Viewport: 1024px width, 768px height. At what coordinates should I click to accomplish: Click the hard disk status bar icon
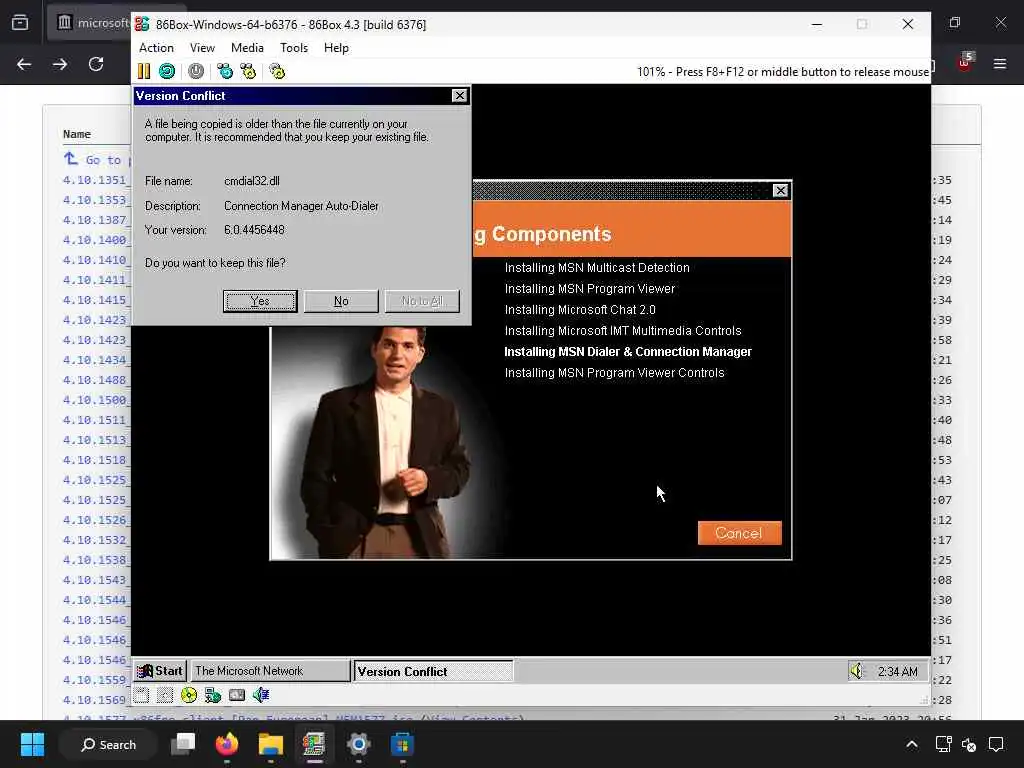[236, 696]
